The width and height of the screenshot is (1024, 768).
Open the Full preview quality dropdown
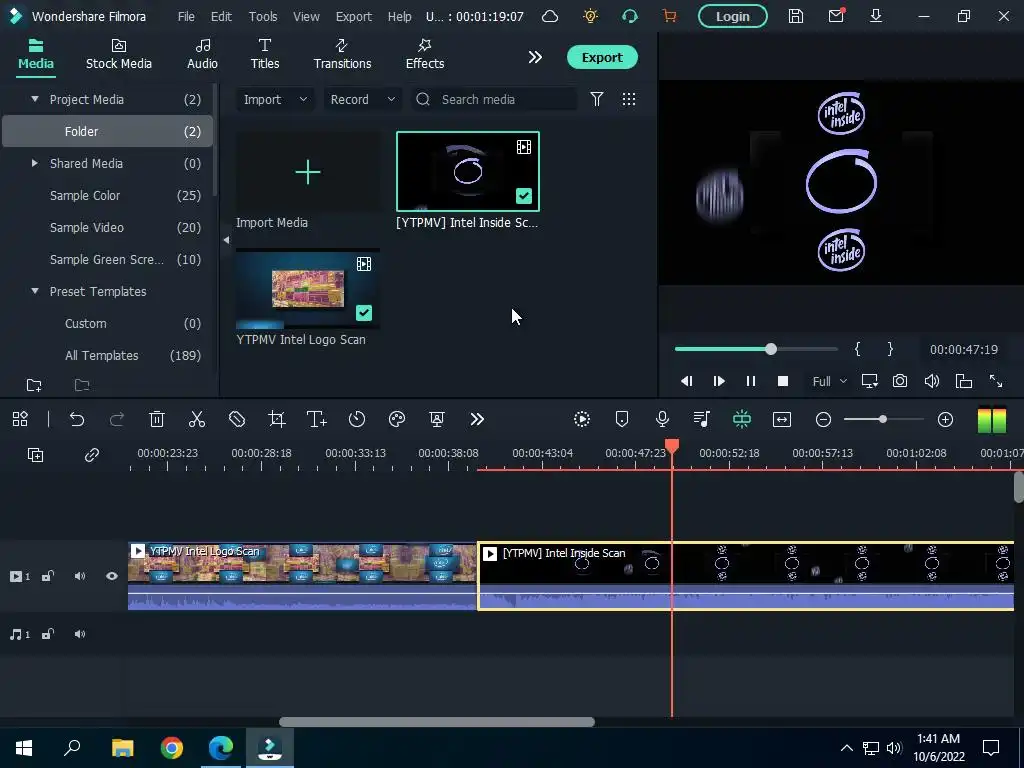pos(829,381)
